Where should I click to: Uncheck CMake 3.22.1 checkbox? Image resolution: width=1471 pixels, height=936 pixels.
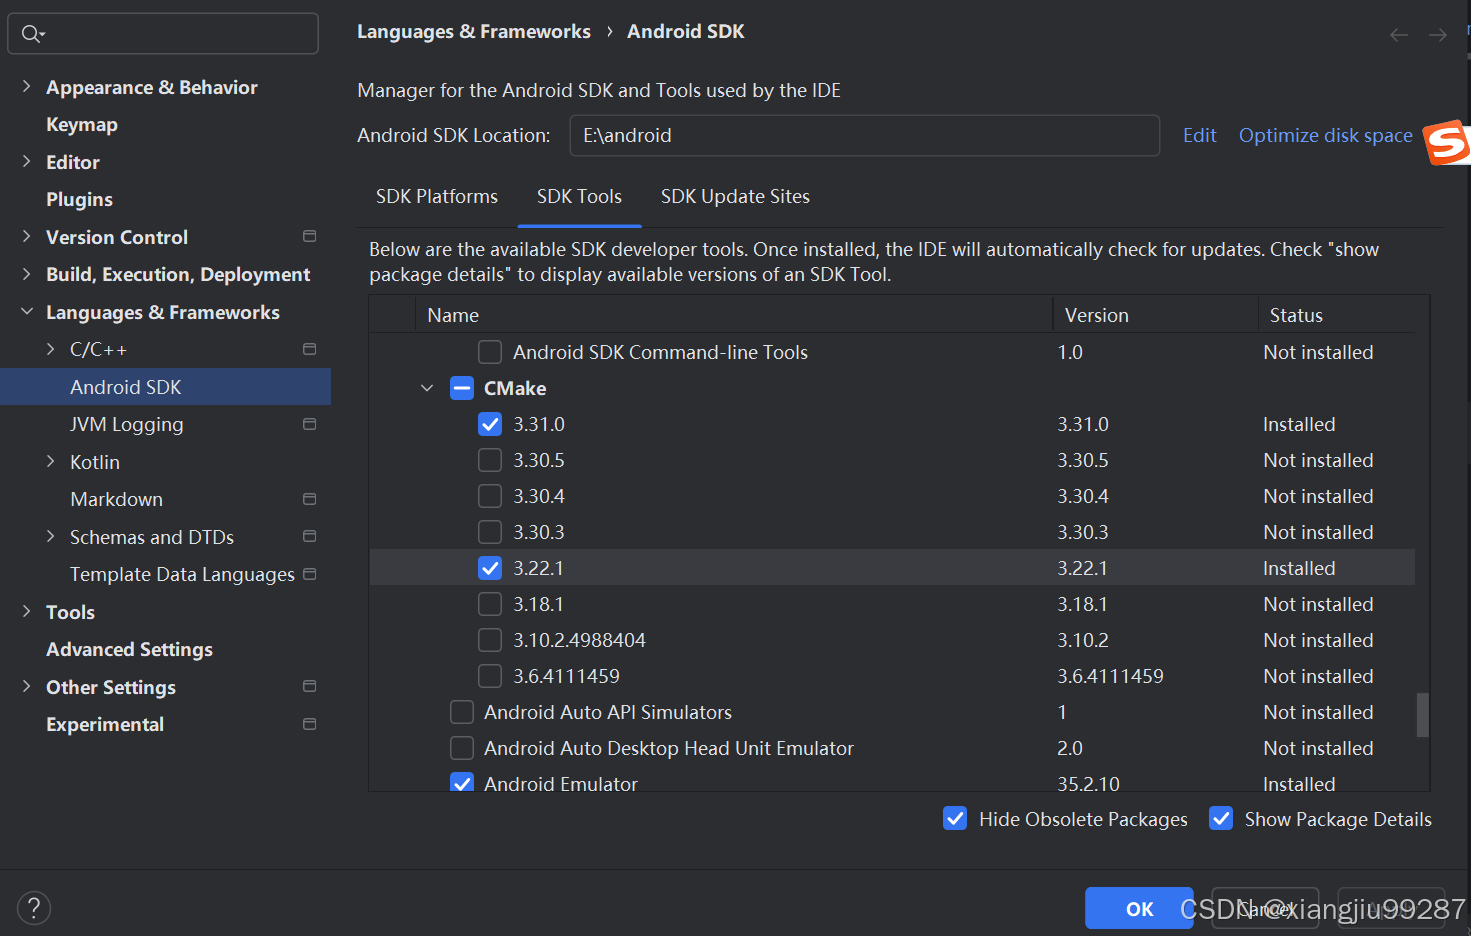coord(490,568)
